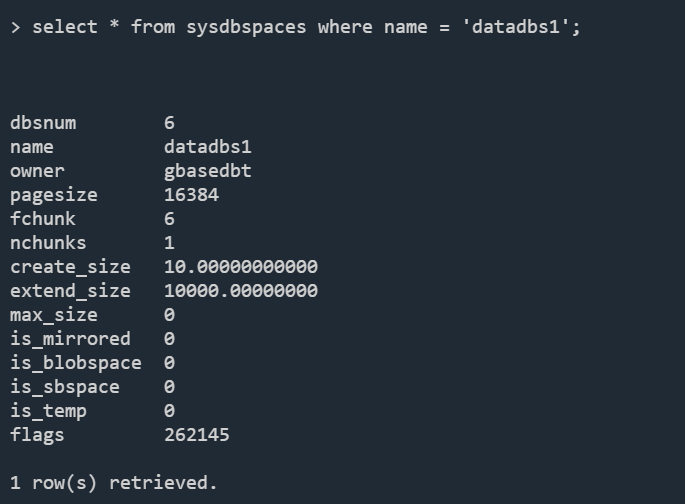This screenshot has width=685, height=504.
Task: Click the create_size value 10.00000000000
Action: click(241, 267)
